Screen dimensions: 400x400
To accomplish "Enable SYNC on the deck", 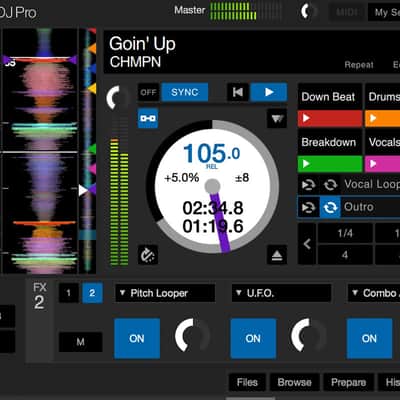I will point(185,92).
